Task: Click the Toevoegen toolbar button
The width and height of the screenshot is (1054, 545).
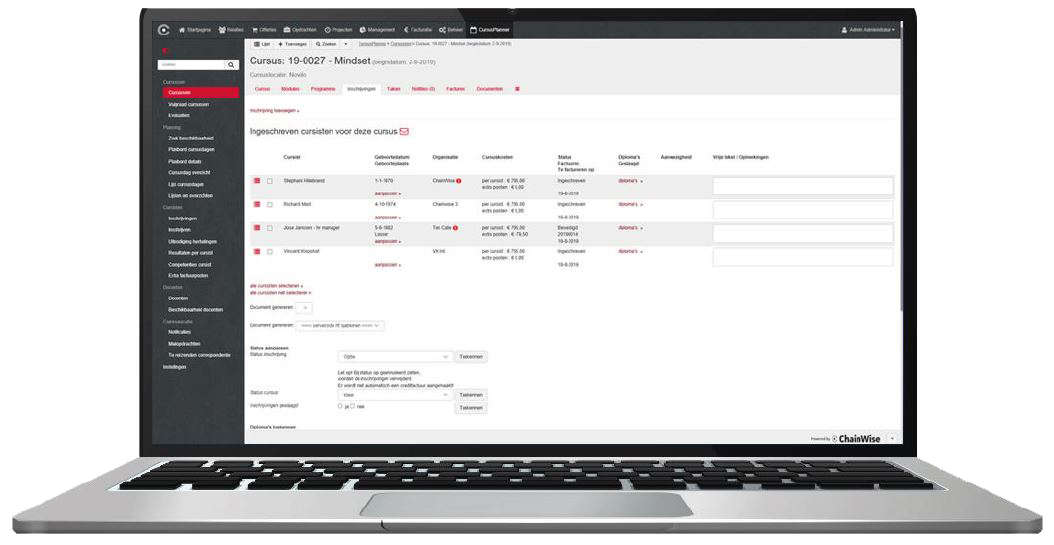Action: [x=292, y=44]
